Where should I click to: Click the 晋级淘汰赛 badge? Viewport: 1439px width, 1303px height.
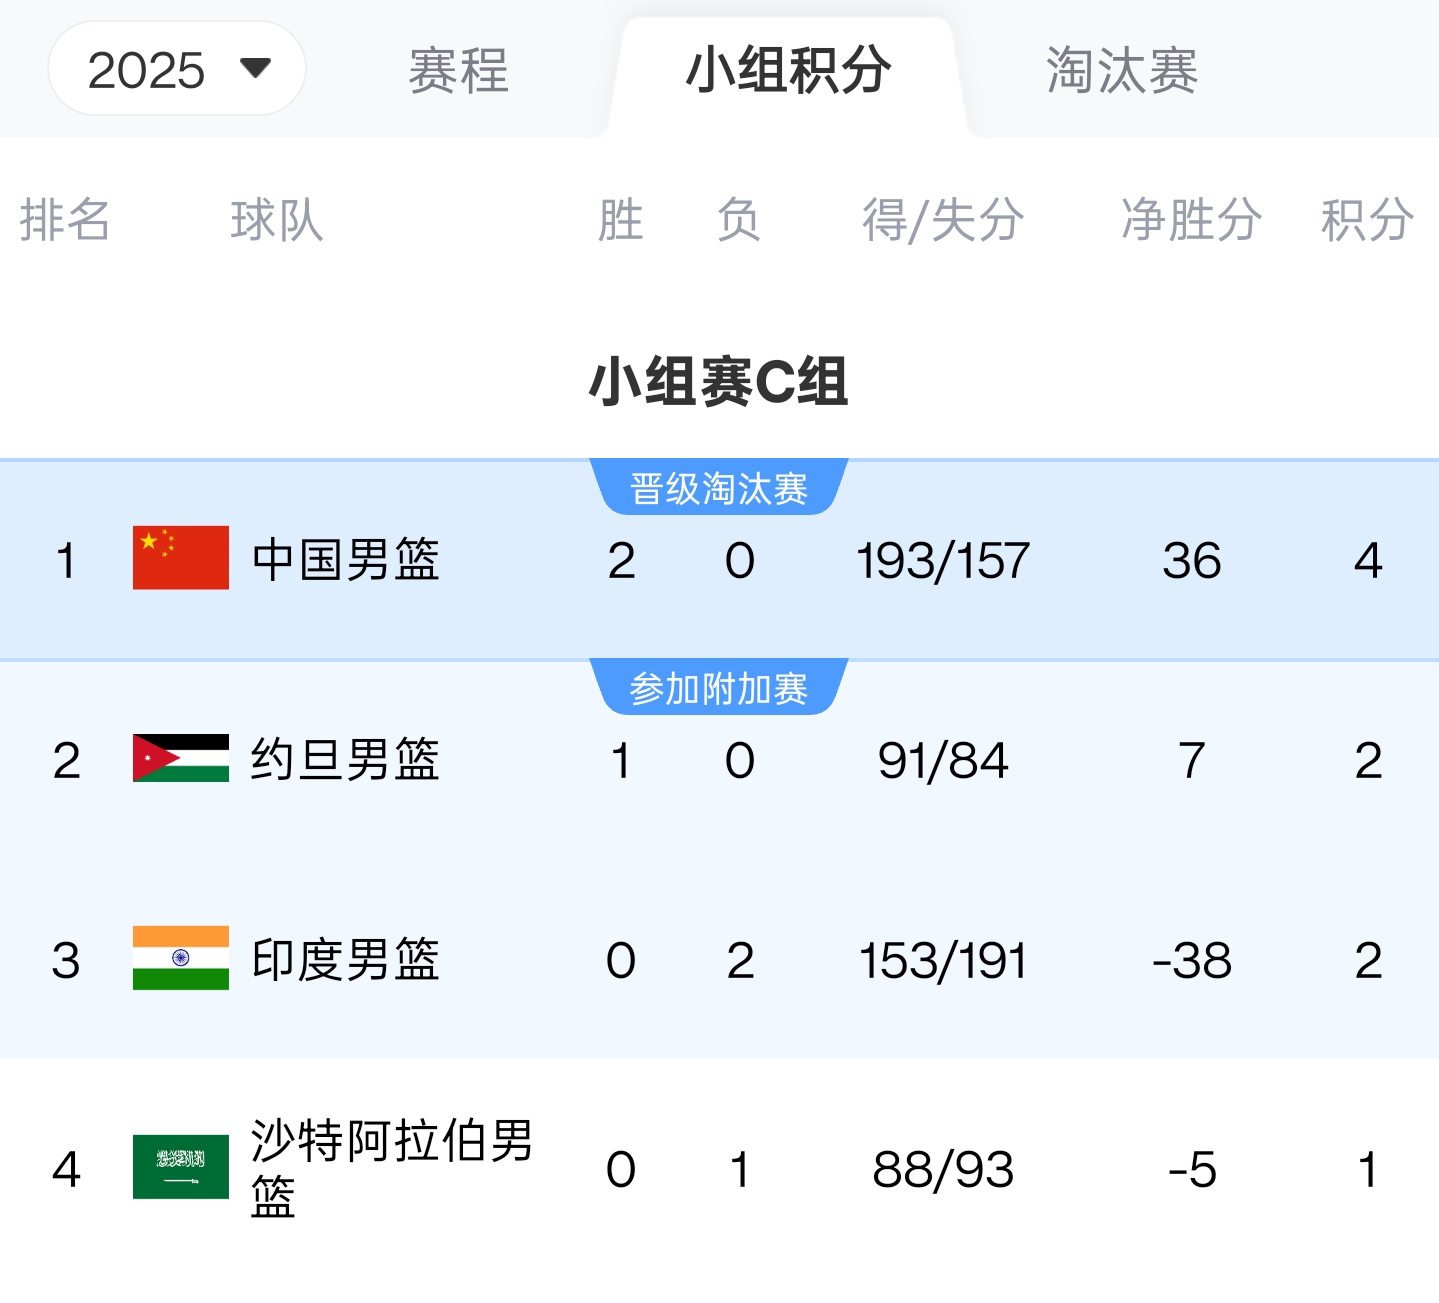click(x=719, y=488)
